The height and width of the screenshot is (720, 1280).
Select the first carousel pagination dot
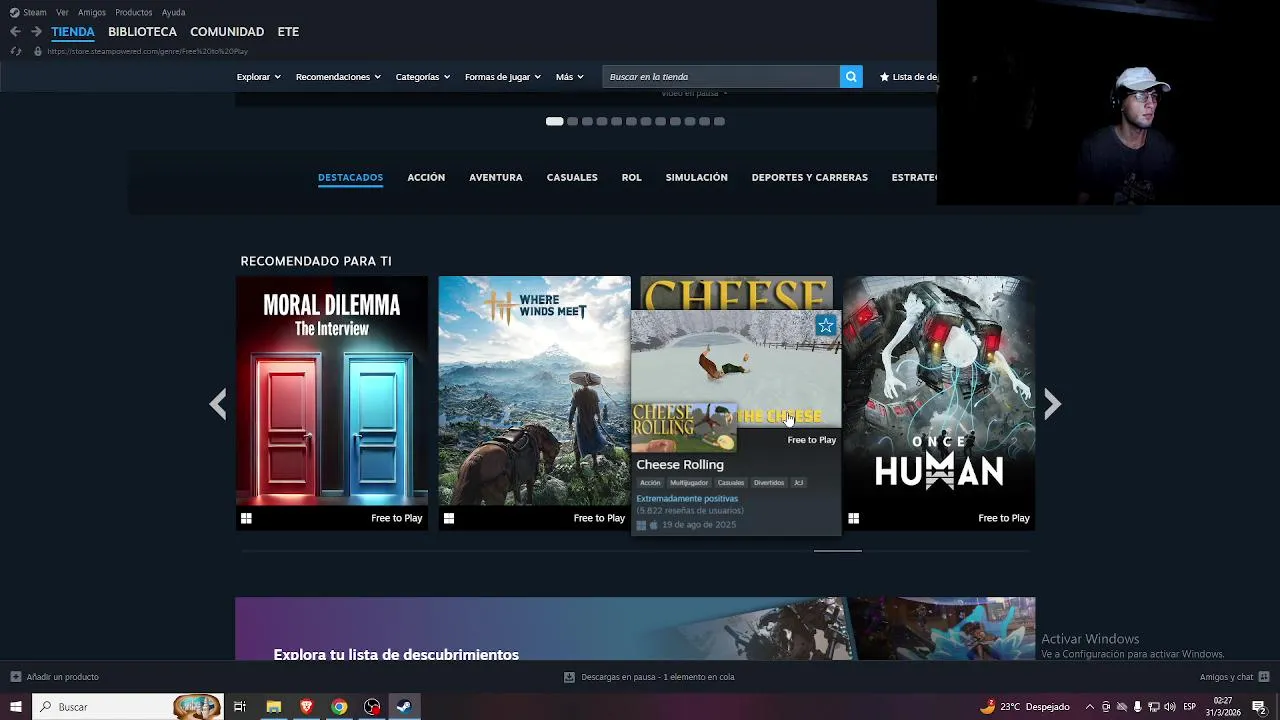click(554, 121)
